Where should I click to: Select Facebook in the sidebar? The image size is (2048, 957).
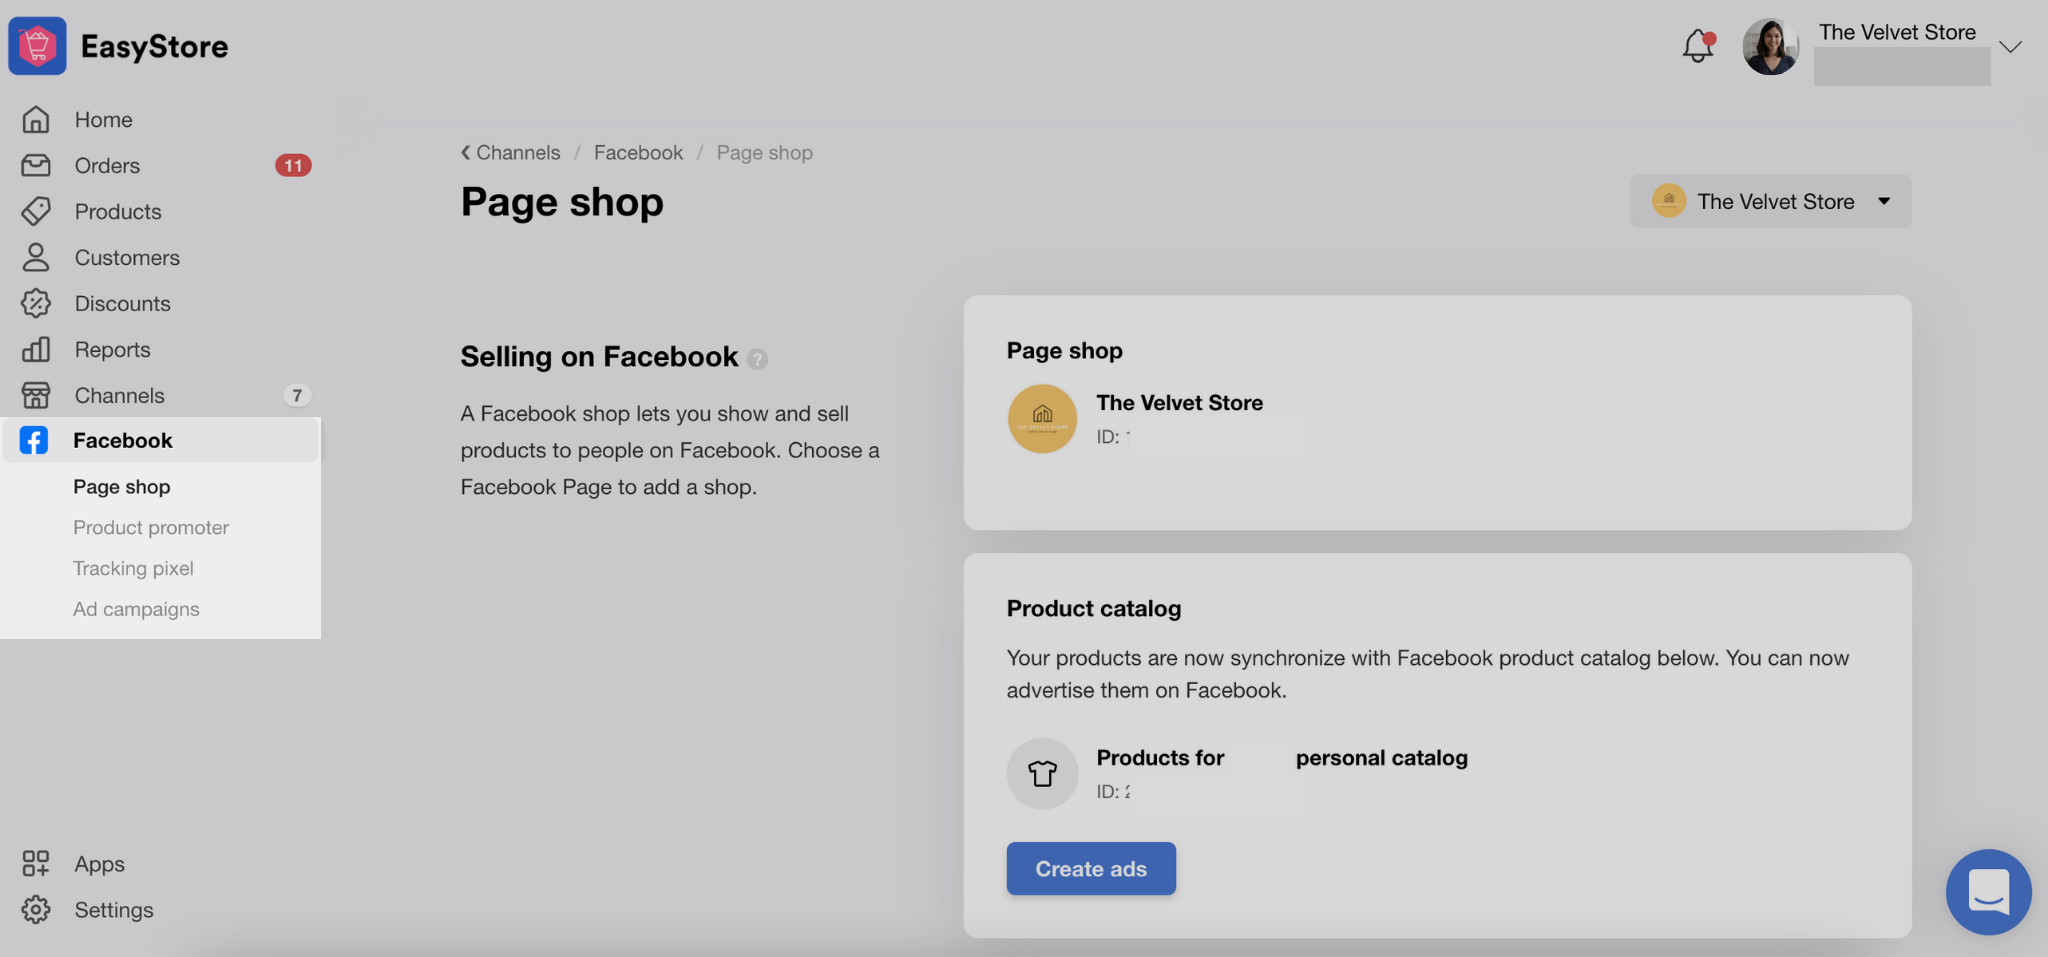point(160,440)
